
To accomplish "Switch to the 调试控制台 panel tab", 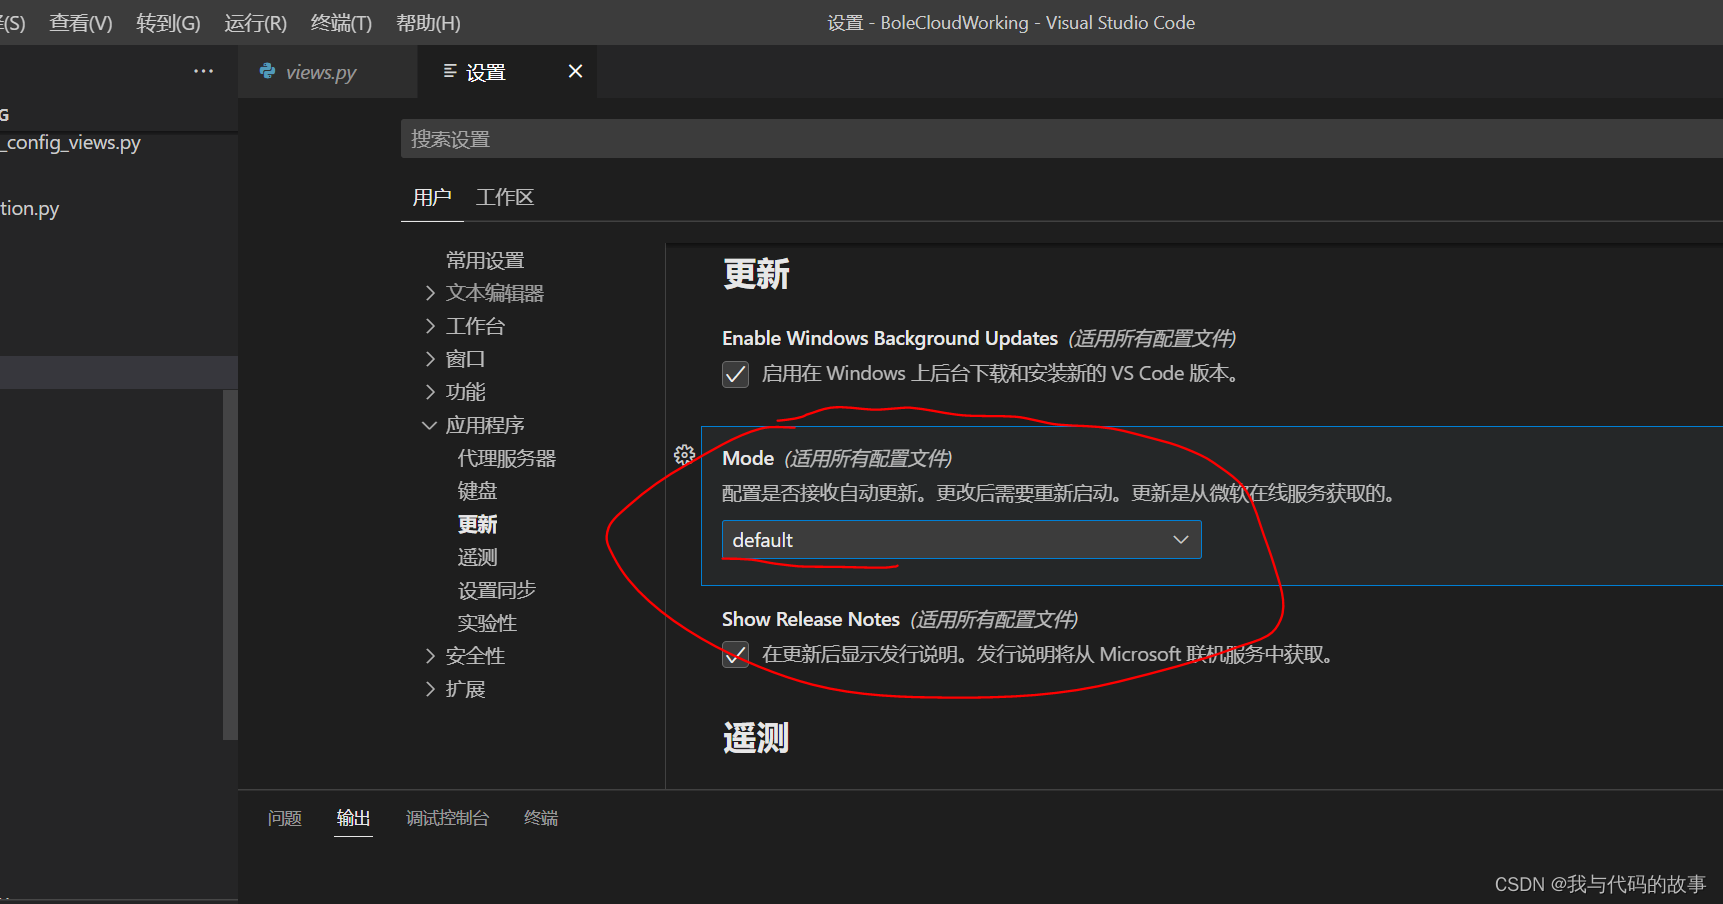I will pyautogui.click(x=447, y=818).
